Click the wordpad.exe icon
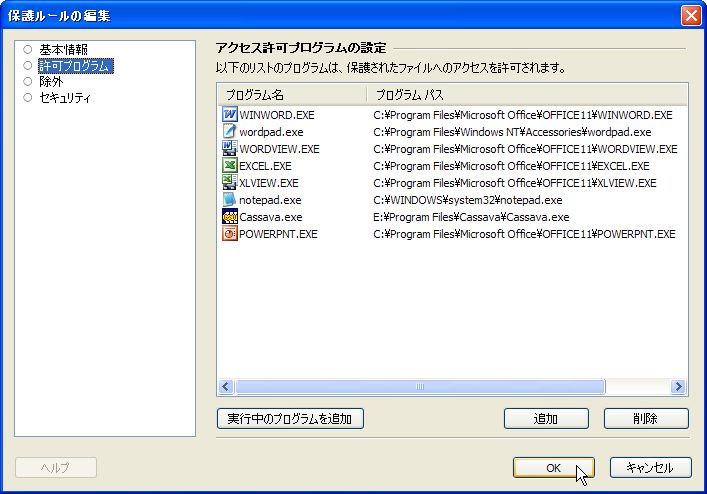The width and height of the screenshot is (707, 494). [x=230, y=131]
